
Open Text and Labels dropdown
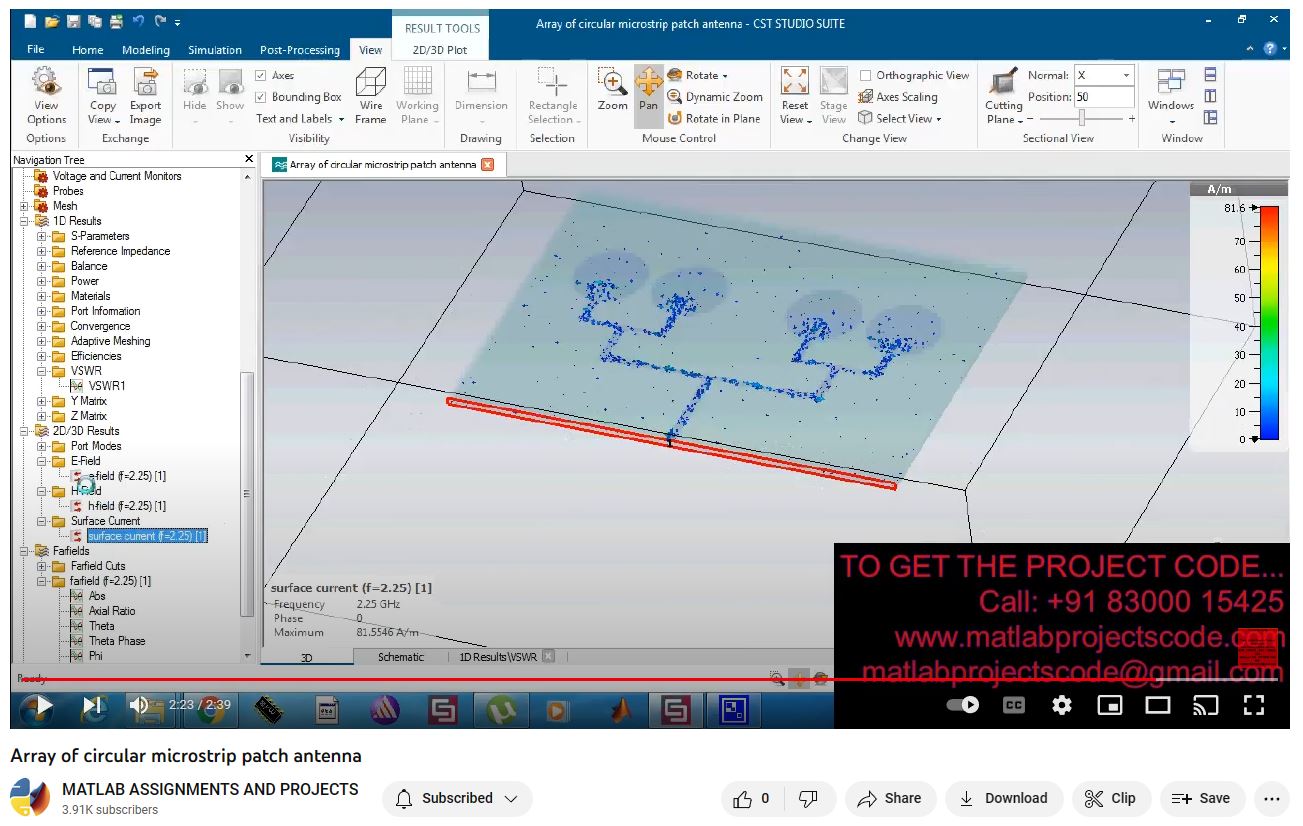coord(299,118)
